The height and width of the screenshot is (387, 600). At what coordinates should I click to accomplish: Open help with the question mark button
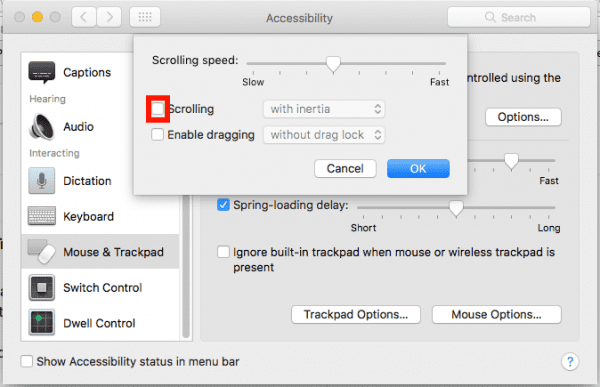pos(570,361)
